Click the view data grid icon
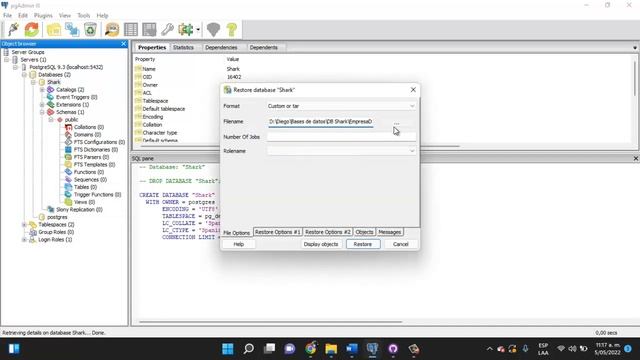 tap(131, 29)
